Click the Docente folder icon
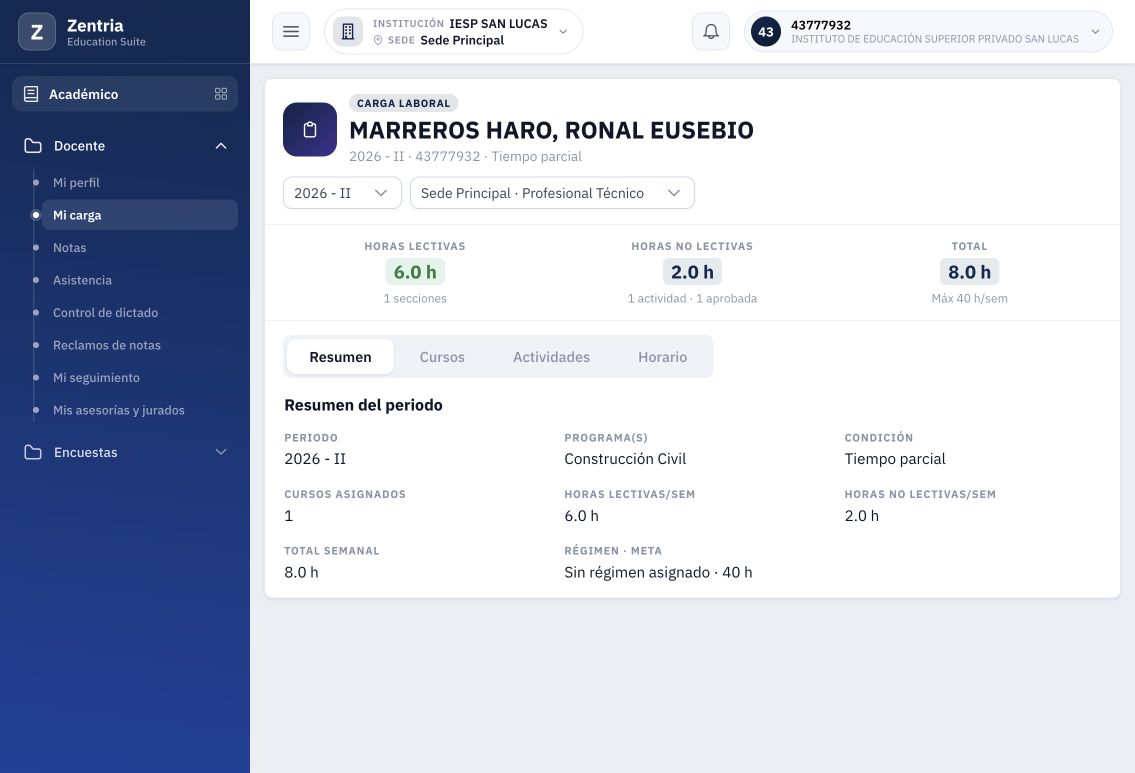 point(33,145)
